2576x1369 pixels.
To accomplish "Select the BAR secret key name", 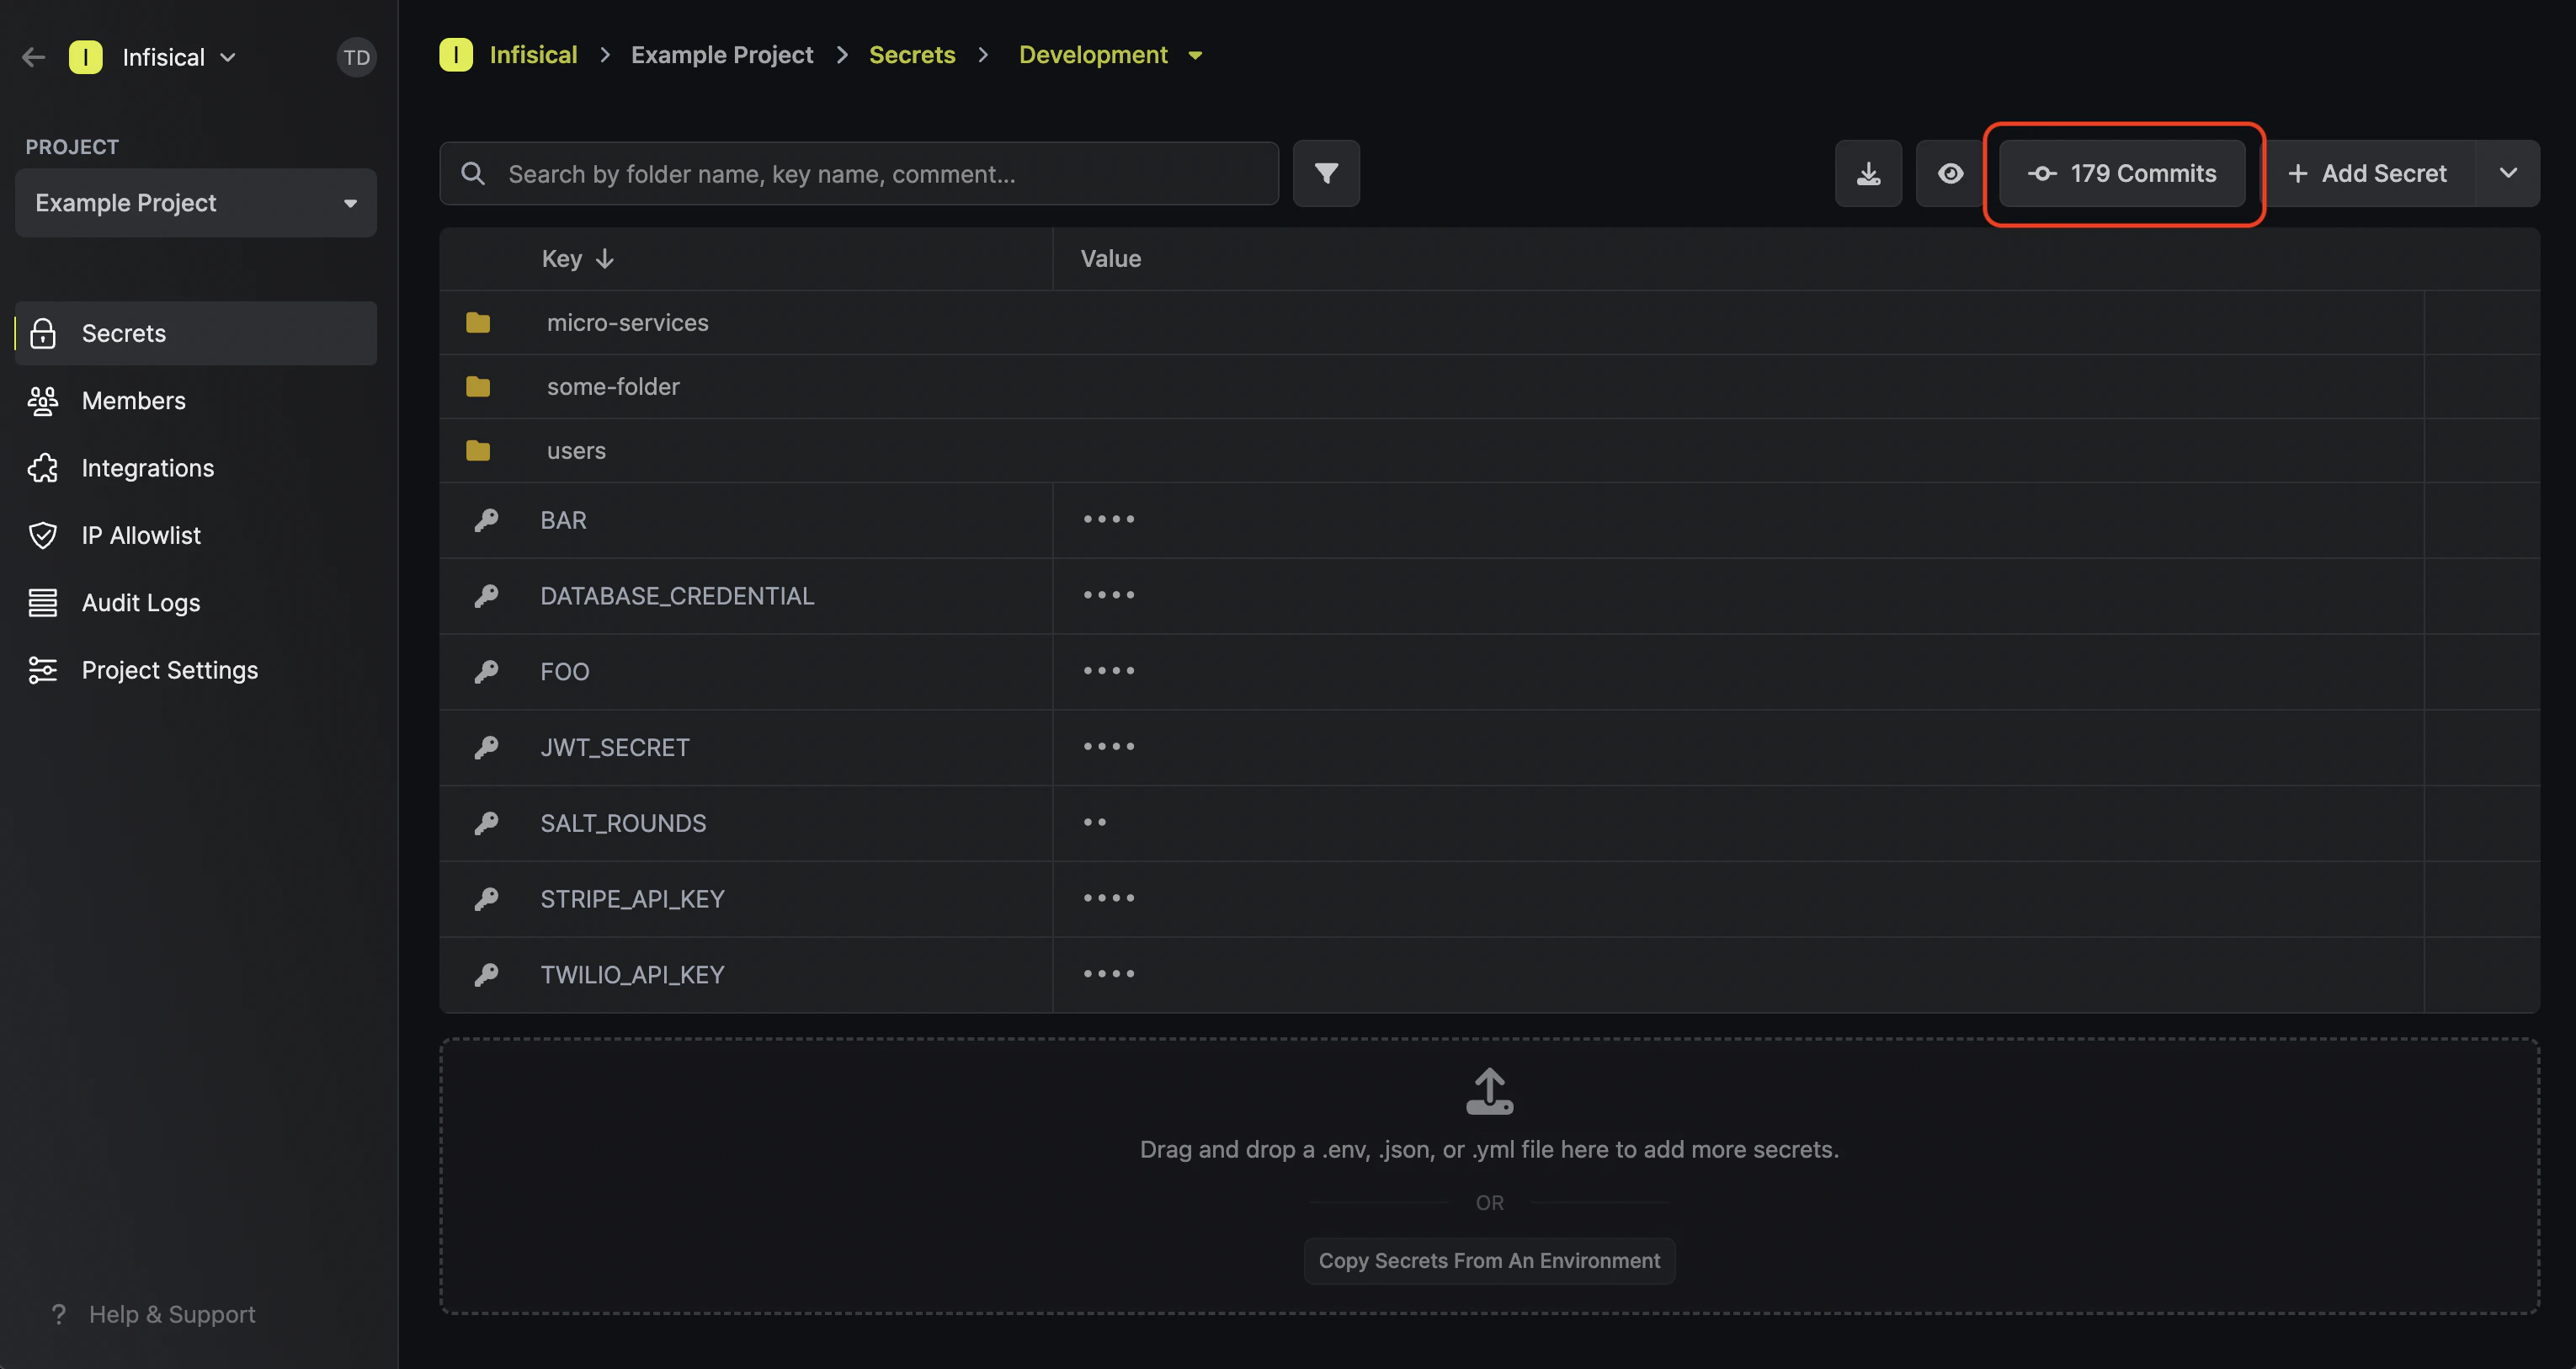I will [563, 520].
